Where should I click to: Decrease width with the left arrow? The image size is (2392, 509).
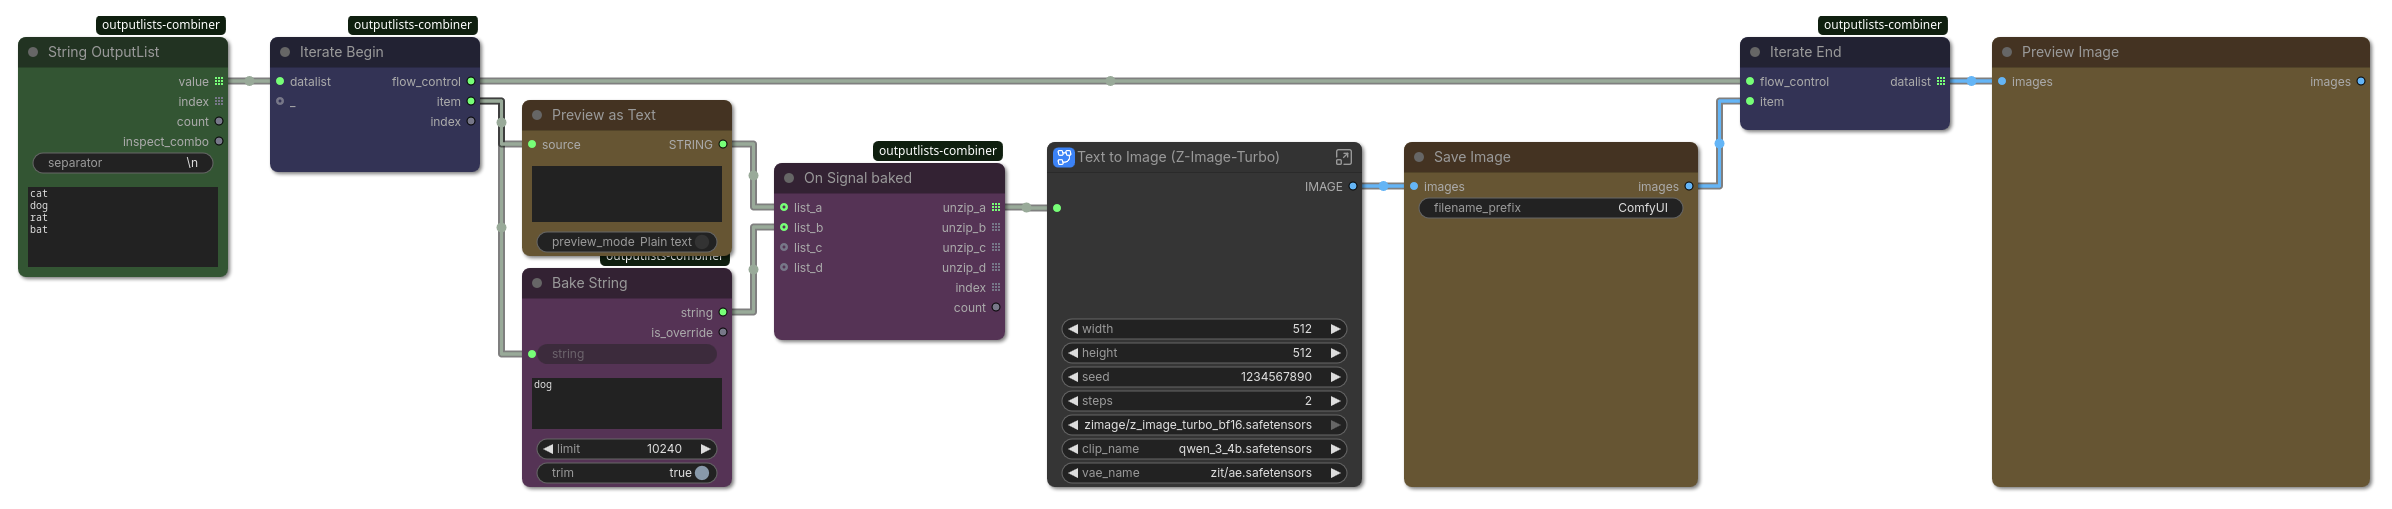point(1073,329)
